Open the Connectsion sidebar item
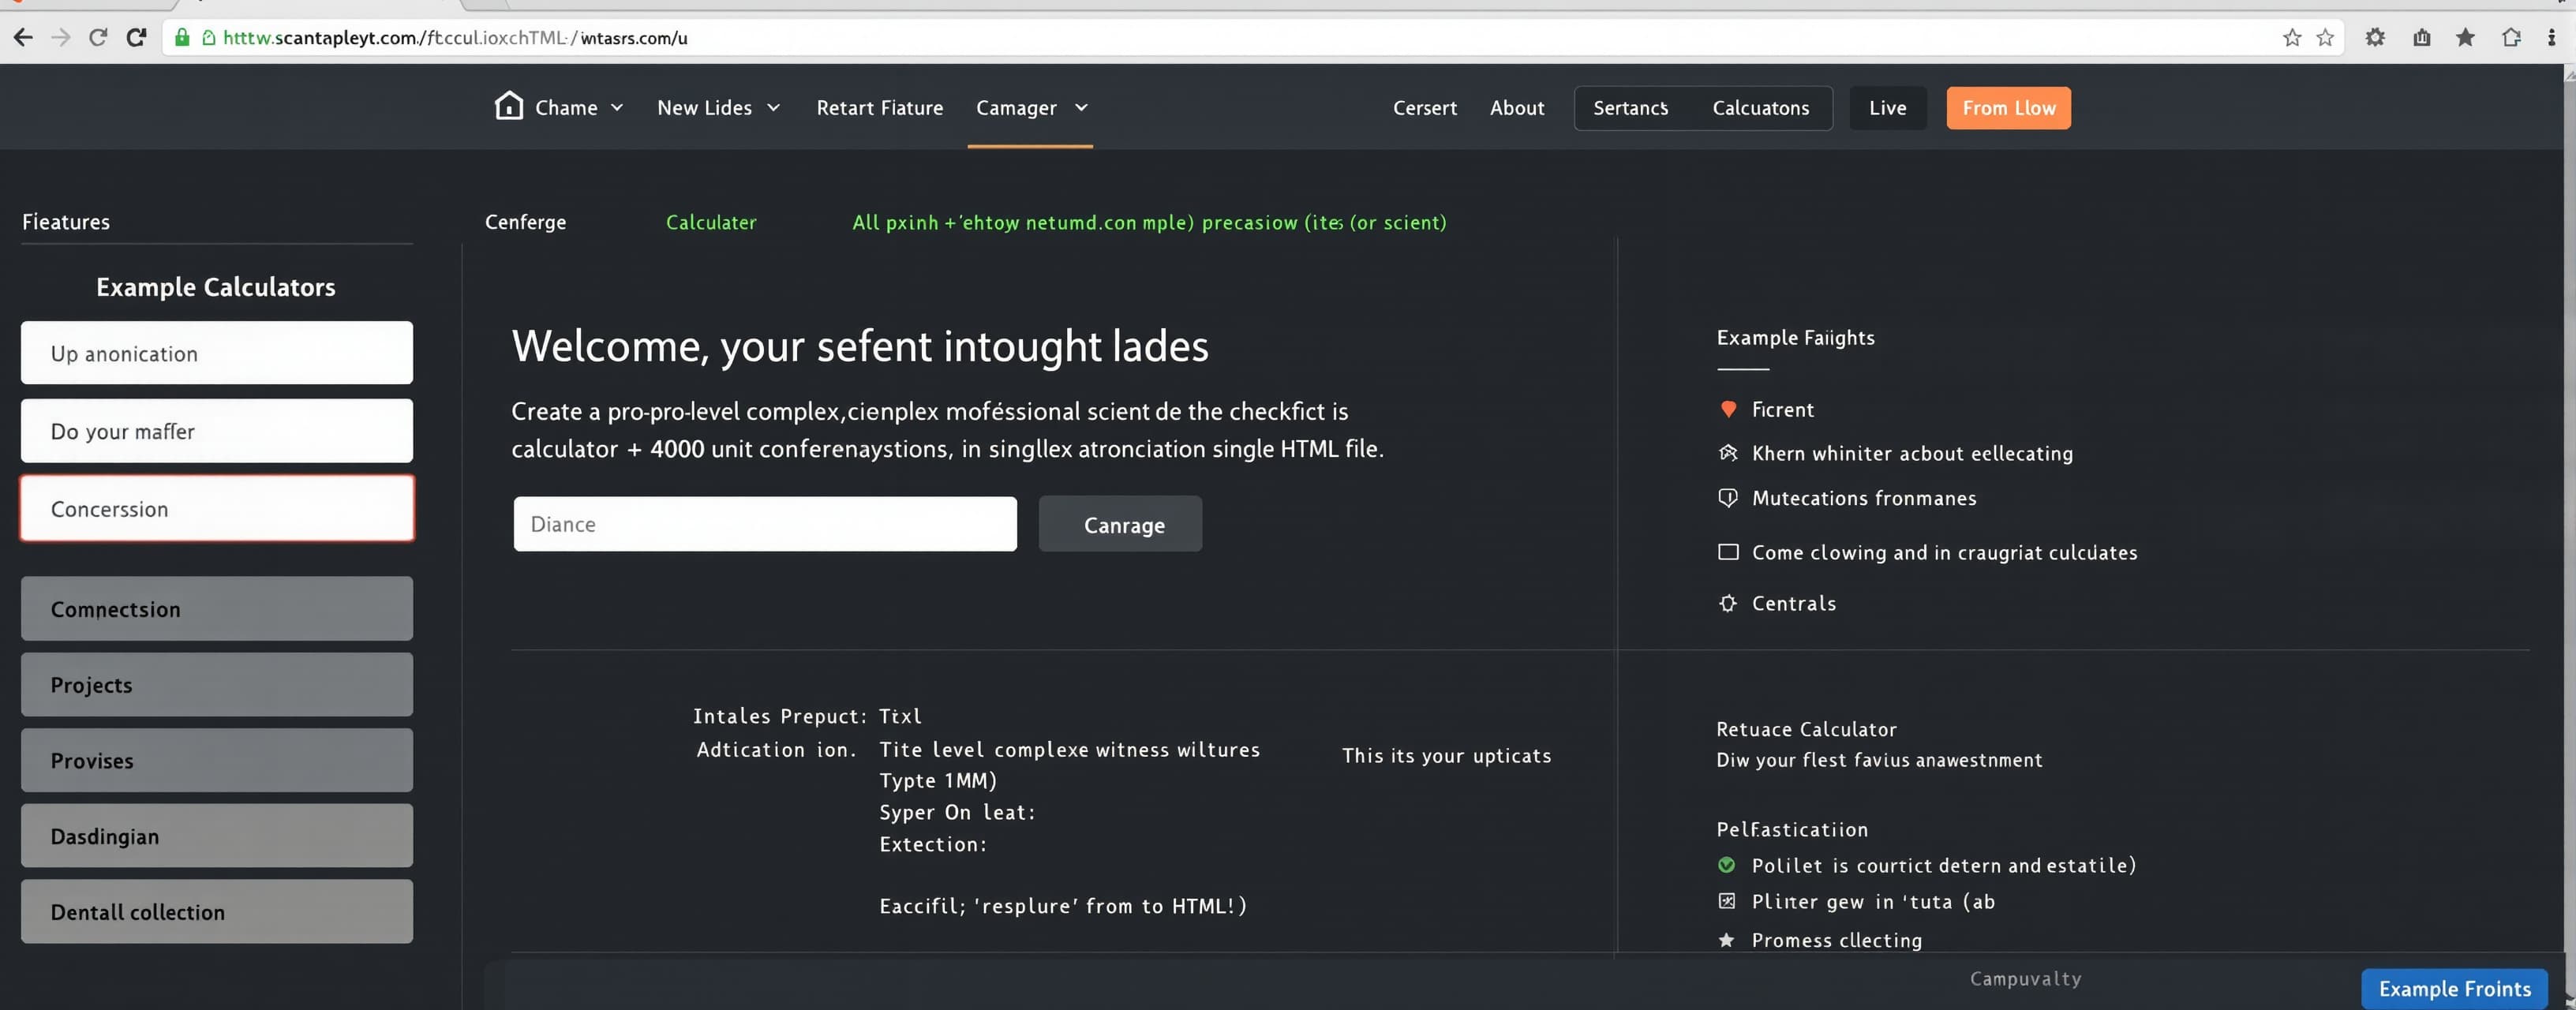This screenshot has height=1010, width=2576. pos(216,608)
